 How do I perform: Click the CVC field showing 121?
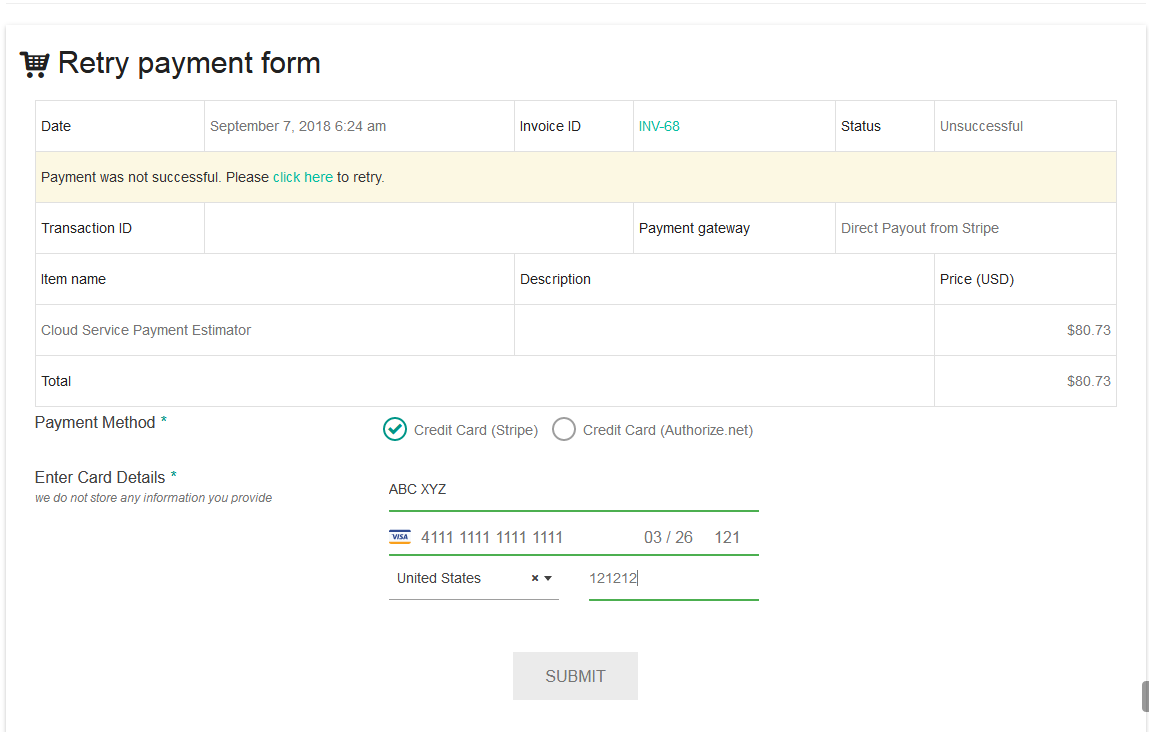point(727,537)
